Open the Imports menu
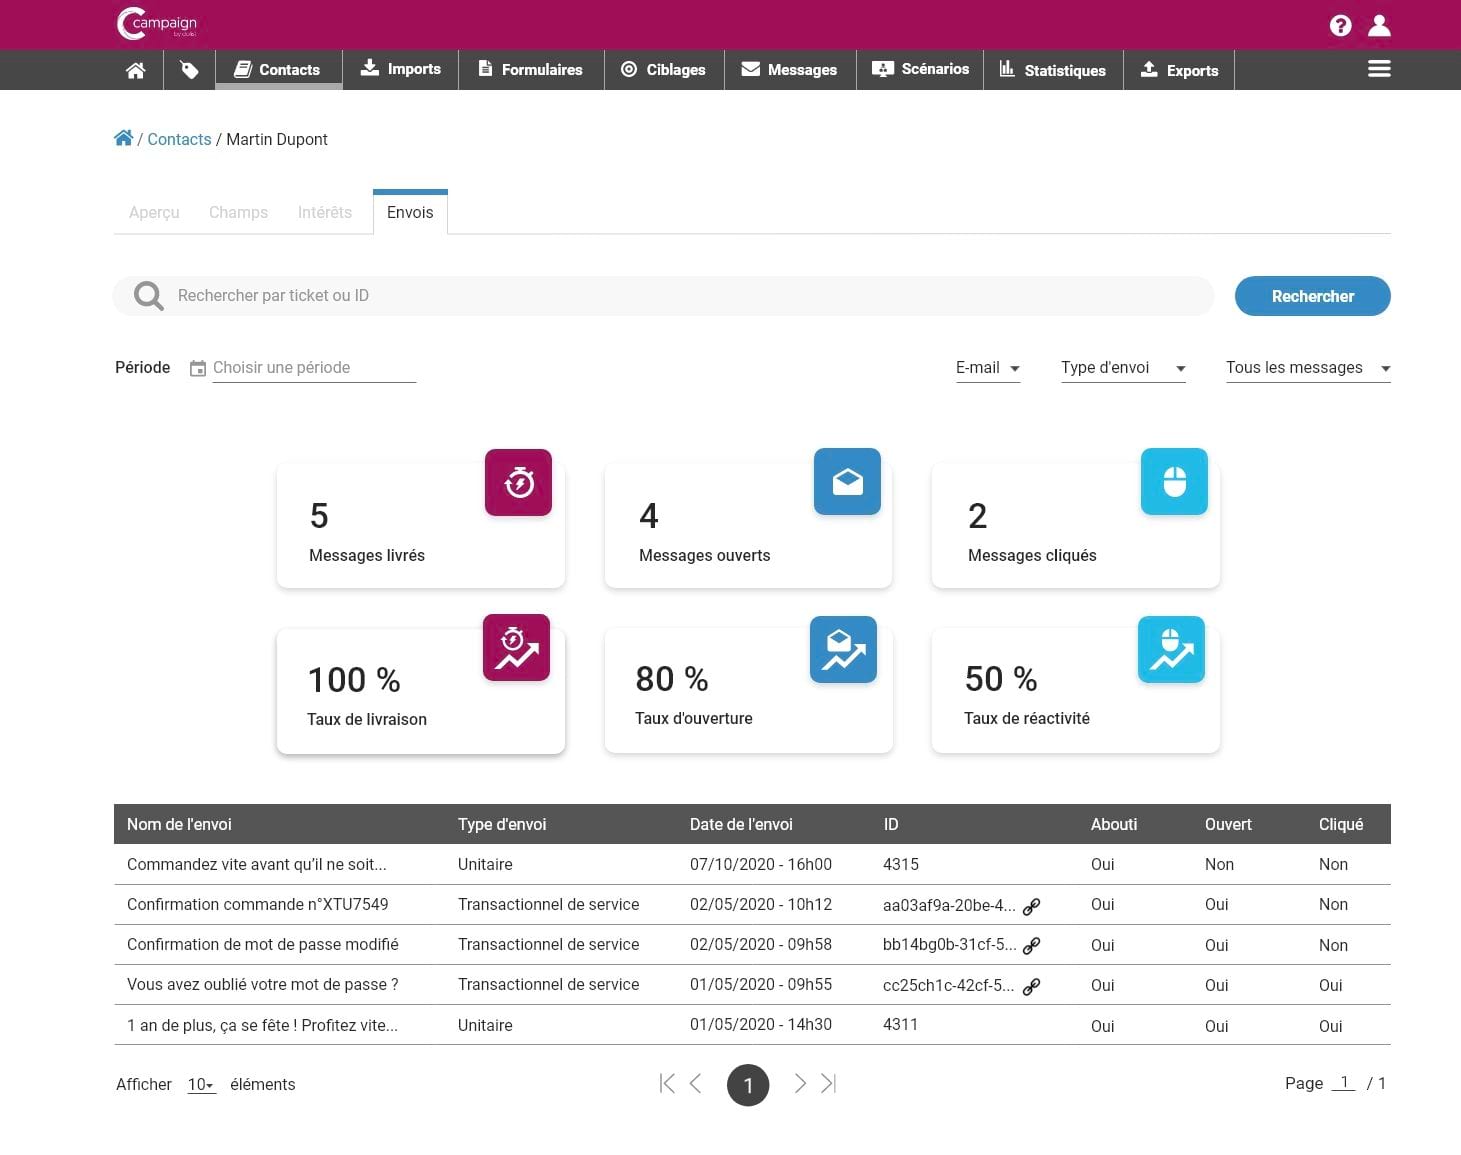Viewport: 1461px width, 1155px height. pyautogui.click(x=401, y=69)
